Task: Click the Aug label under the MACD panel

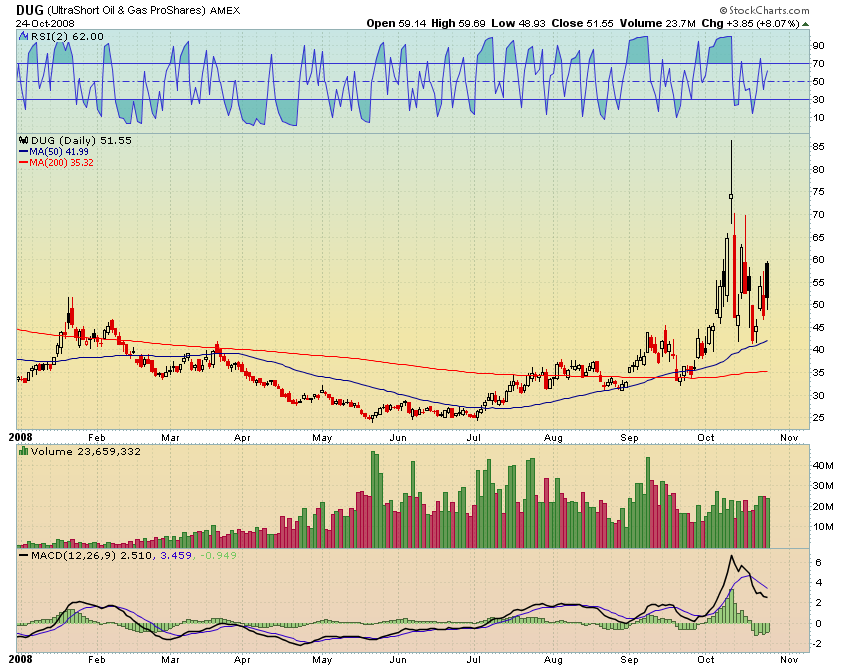Action: 553,660
